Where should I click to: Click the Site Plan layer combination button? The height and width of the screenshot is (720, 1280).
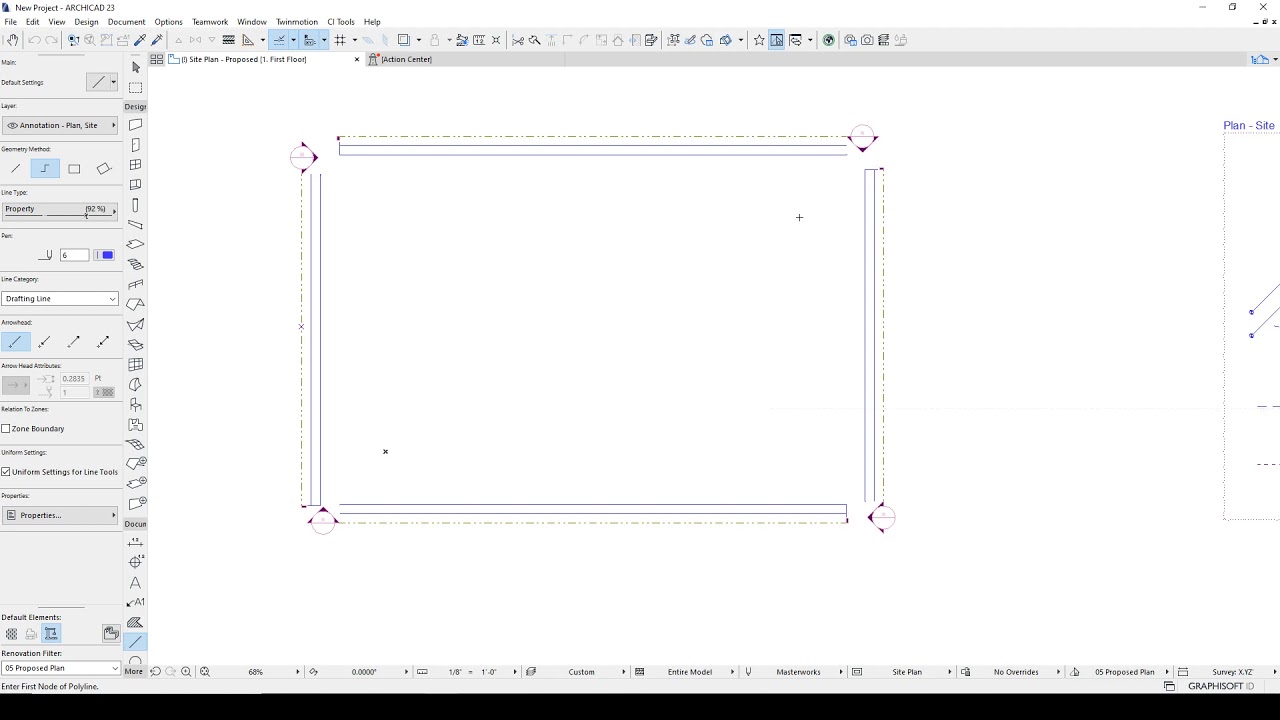coord(907,672)
